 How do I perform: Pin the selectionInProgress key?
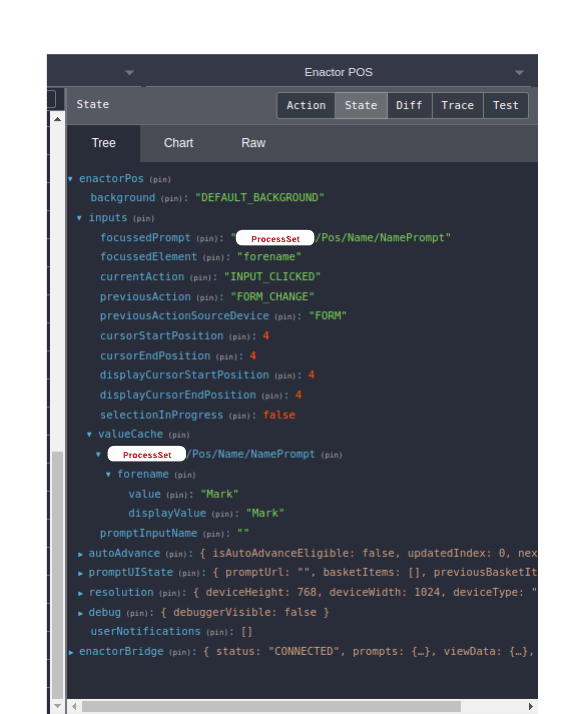click(x=240, y=416)
